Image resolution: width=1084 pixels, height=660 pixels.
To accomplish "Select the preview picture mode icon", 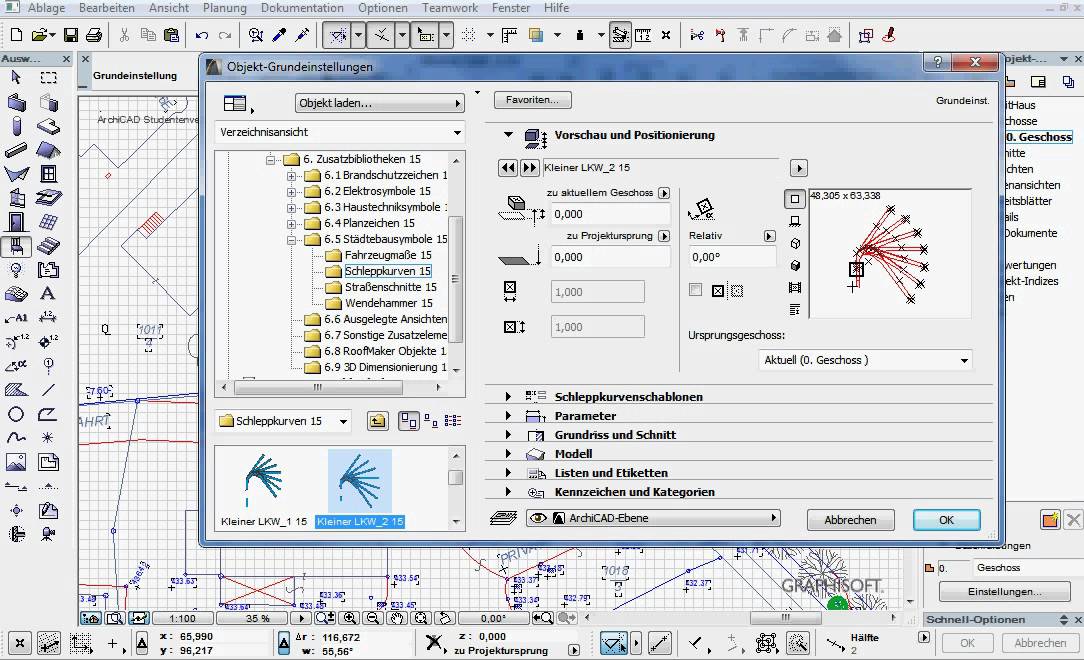I will pos(795,287).
